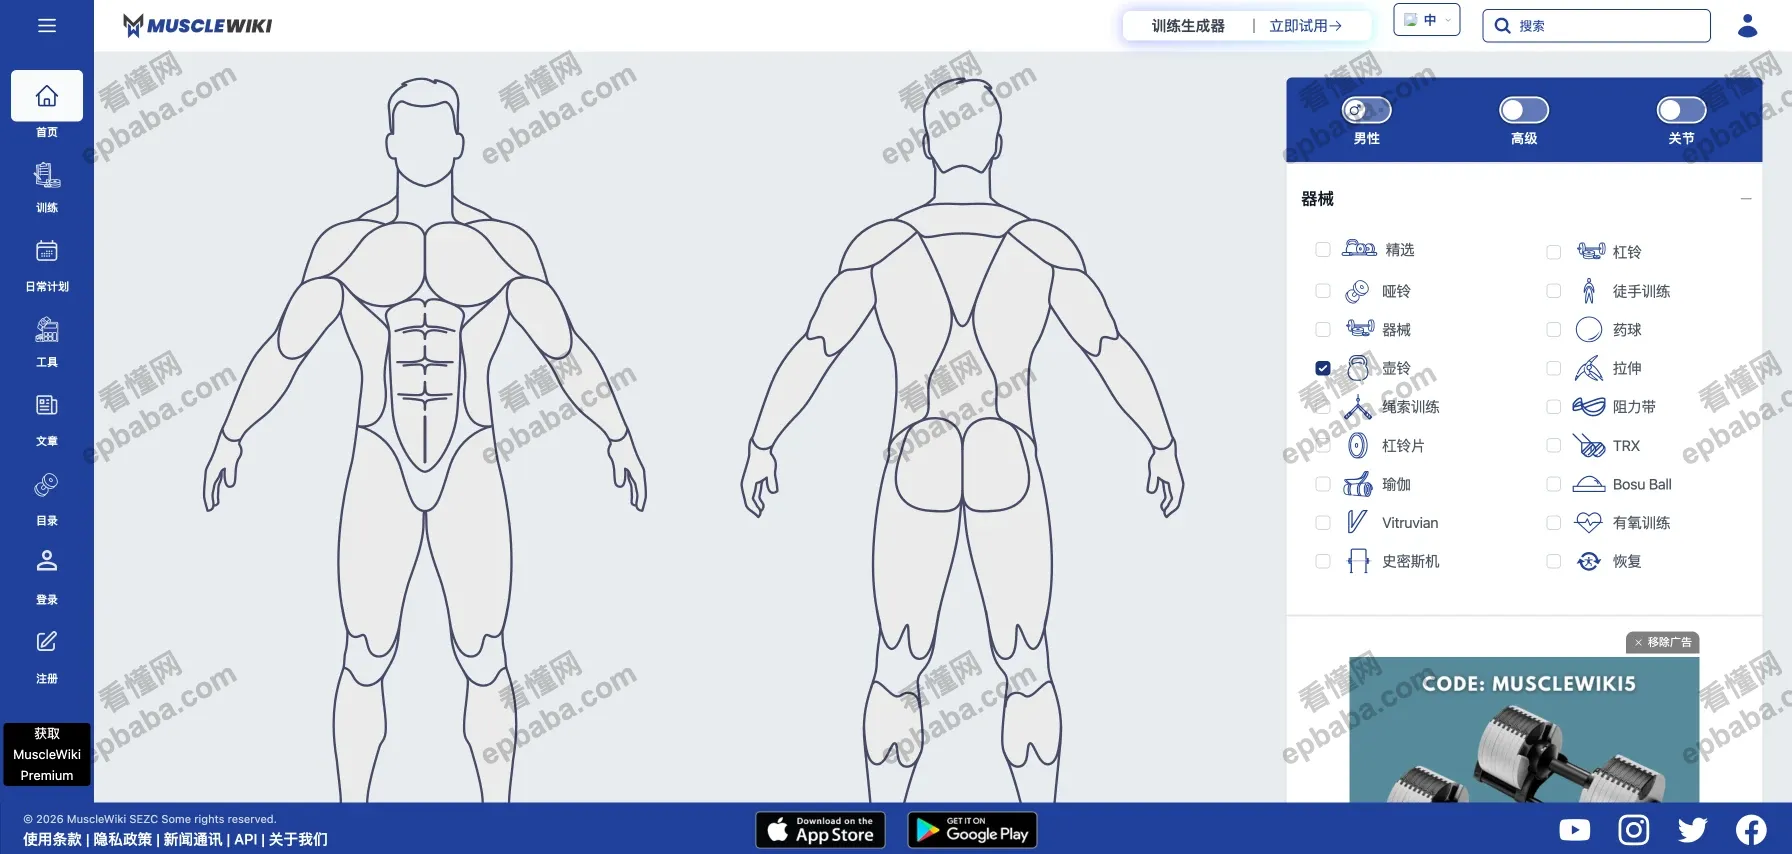Click the 壶铃 kettlebell icon
1792x854 pixels.
click(1358, 368)
